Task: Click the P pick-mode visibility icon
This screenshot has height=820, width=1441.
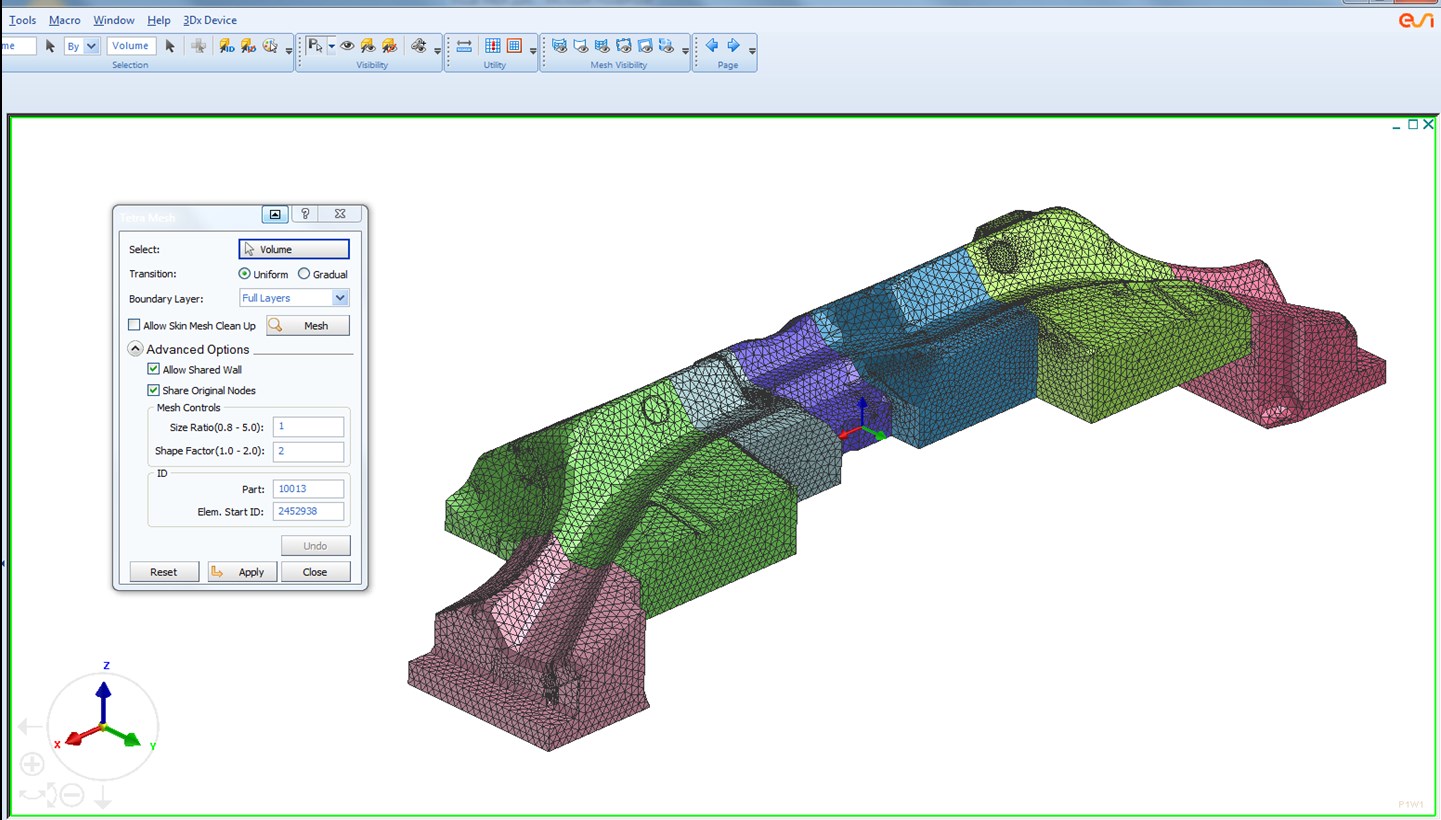Action: pyautogui.click(x=315, y=45)
